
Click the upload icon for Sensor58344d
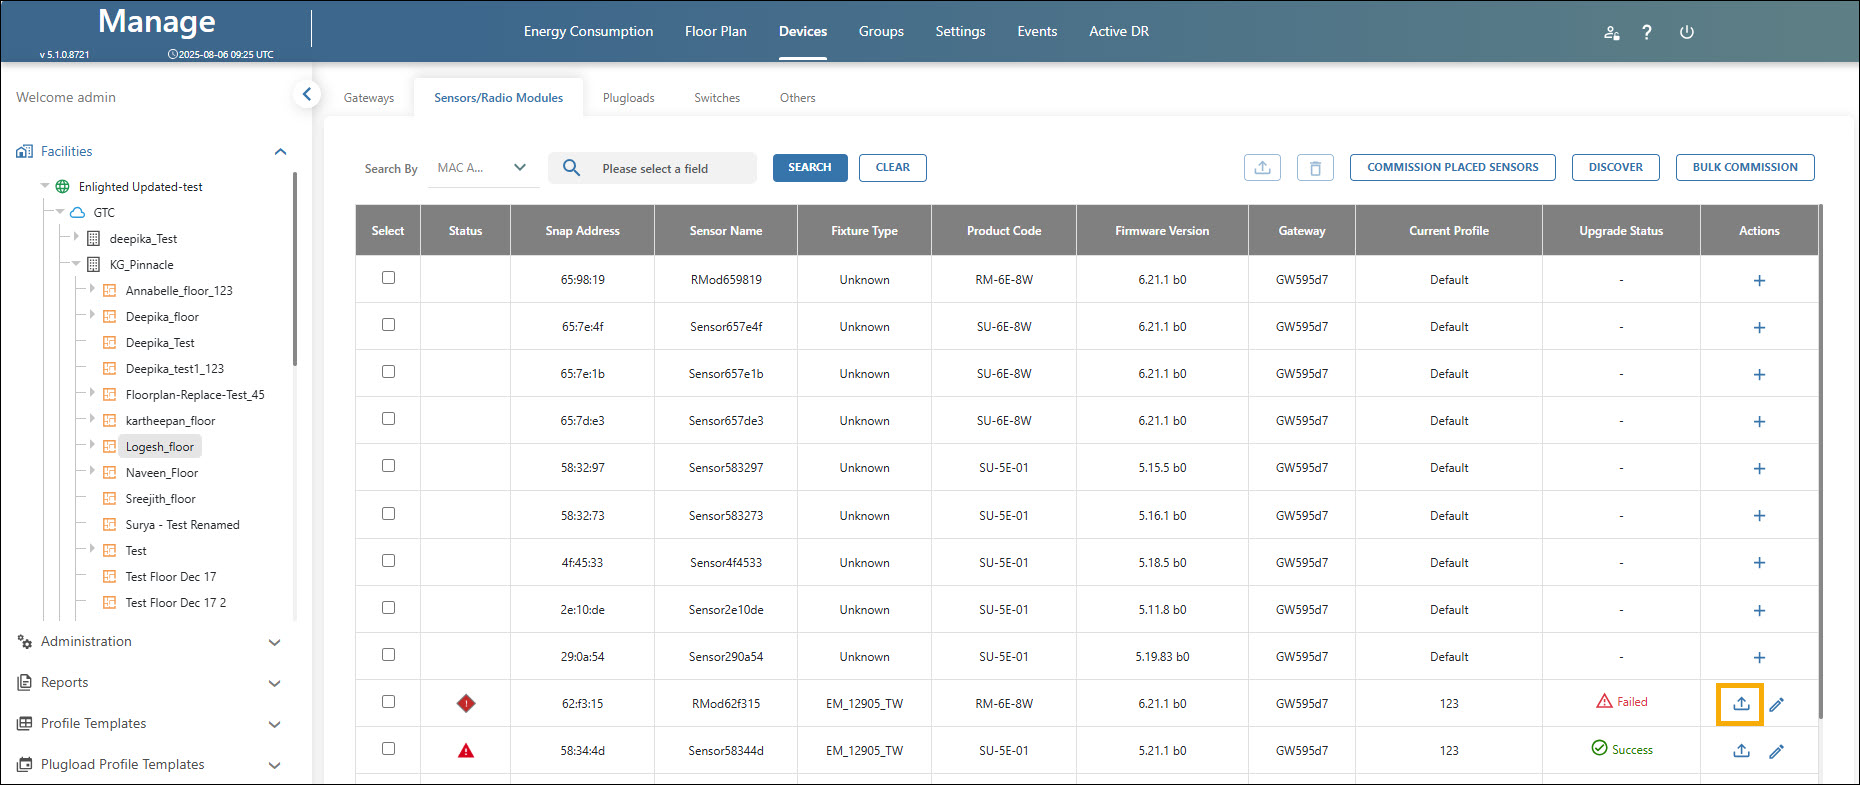[1741, 751]
